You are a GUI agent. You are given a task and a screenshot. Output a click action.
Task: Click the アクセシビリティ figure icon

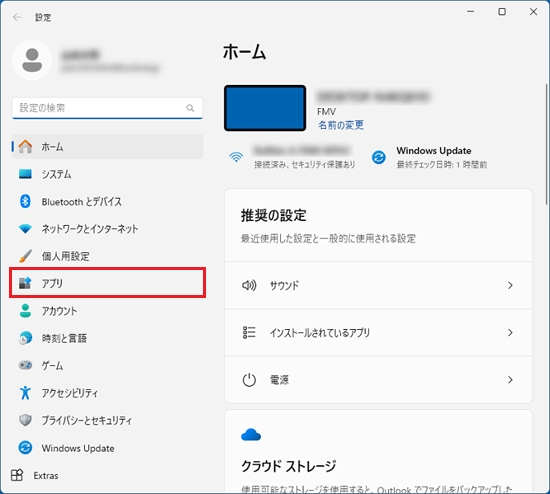(25, 393)
